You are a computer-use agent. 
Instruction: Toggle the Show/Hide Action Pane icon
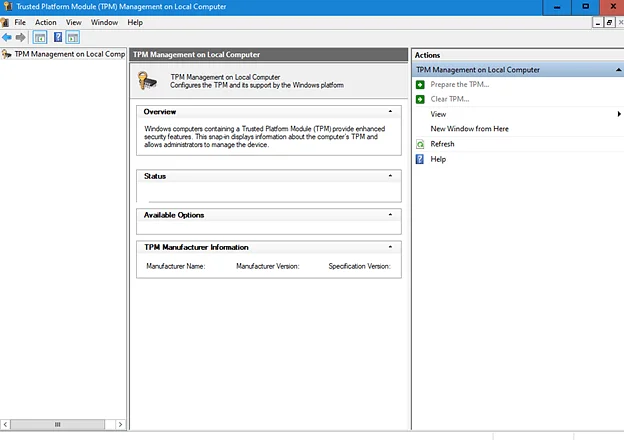coord(73,38)
